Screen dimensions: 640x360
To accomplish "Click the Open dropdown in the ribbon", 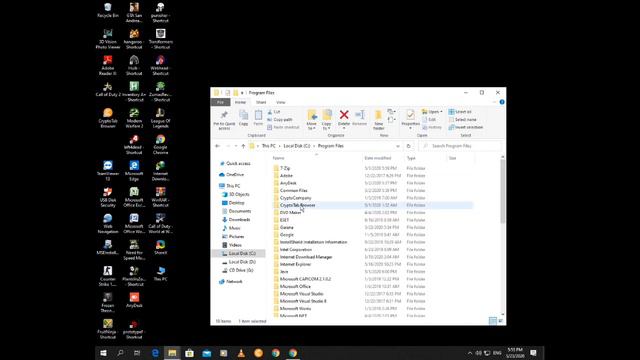I will [x=432, y=112].
